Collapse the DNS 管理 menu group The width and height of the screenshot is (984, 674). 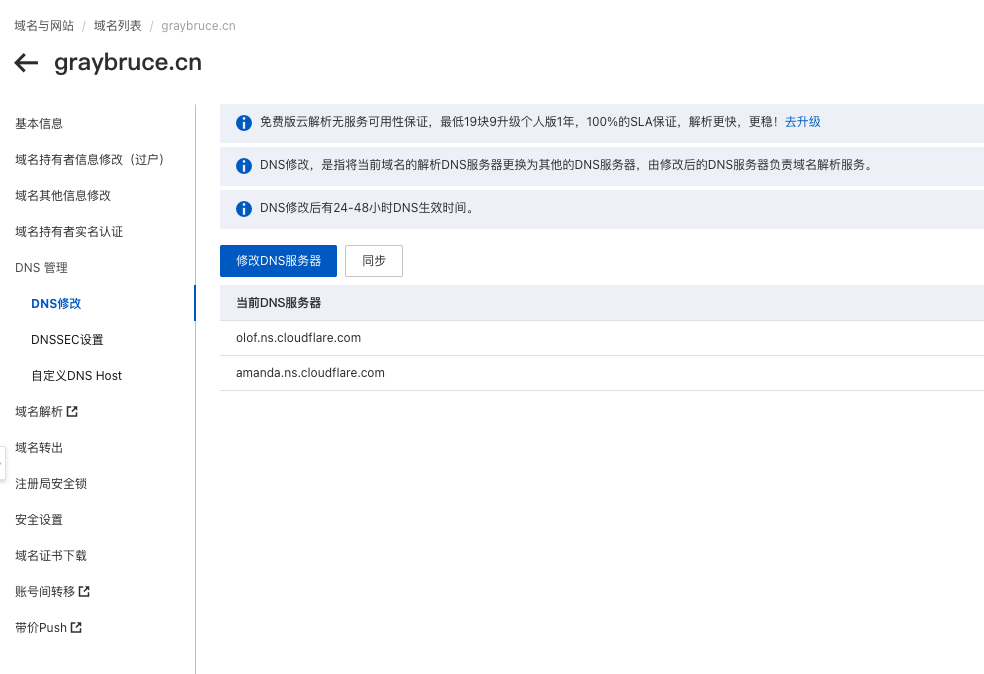click(41, 267)
